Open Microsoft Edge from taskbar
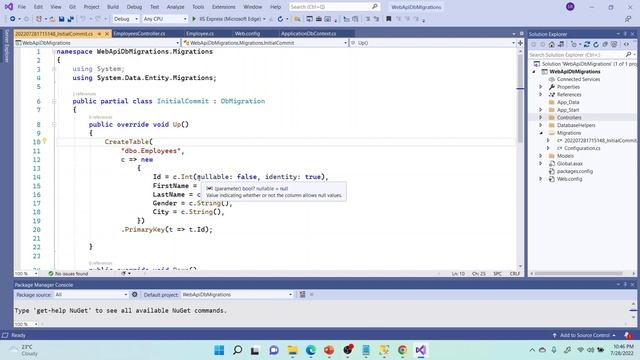640x360 pixels. pos(311,350)
